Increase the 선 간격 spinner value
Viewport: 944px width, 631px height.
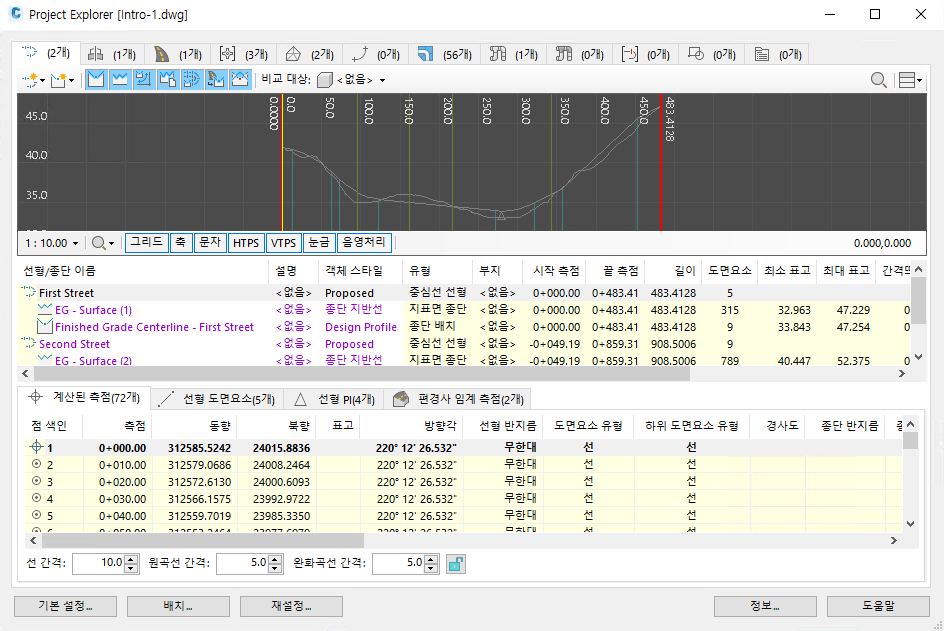point(132,559)
